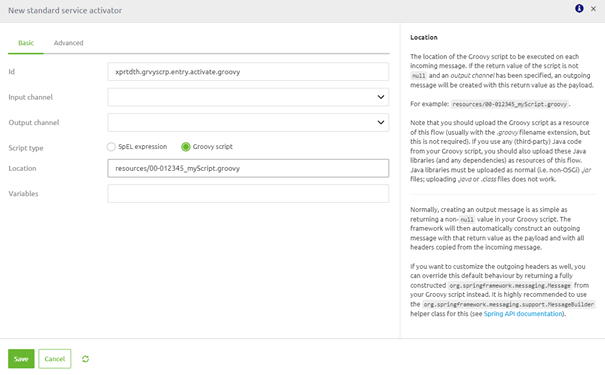Select the Groovy script radio button
Screen dimensions: 605x375
point(186,147)
